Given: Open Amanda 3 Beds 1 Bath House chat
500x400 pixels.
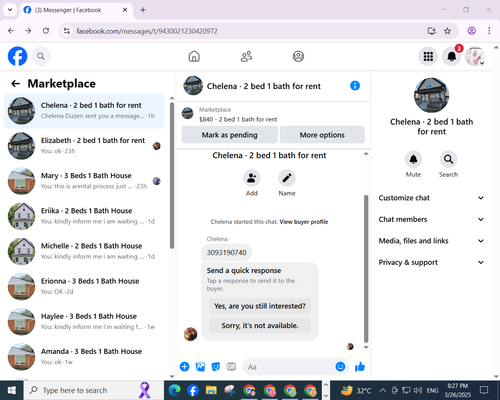Looking at the screenshot, I should [84, 357].
